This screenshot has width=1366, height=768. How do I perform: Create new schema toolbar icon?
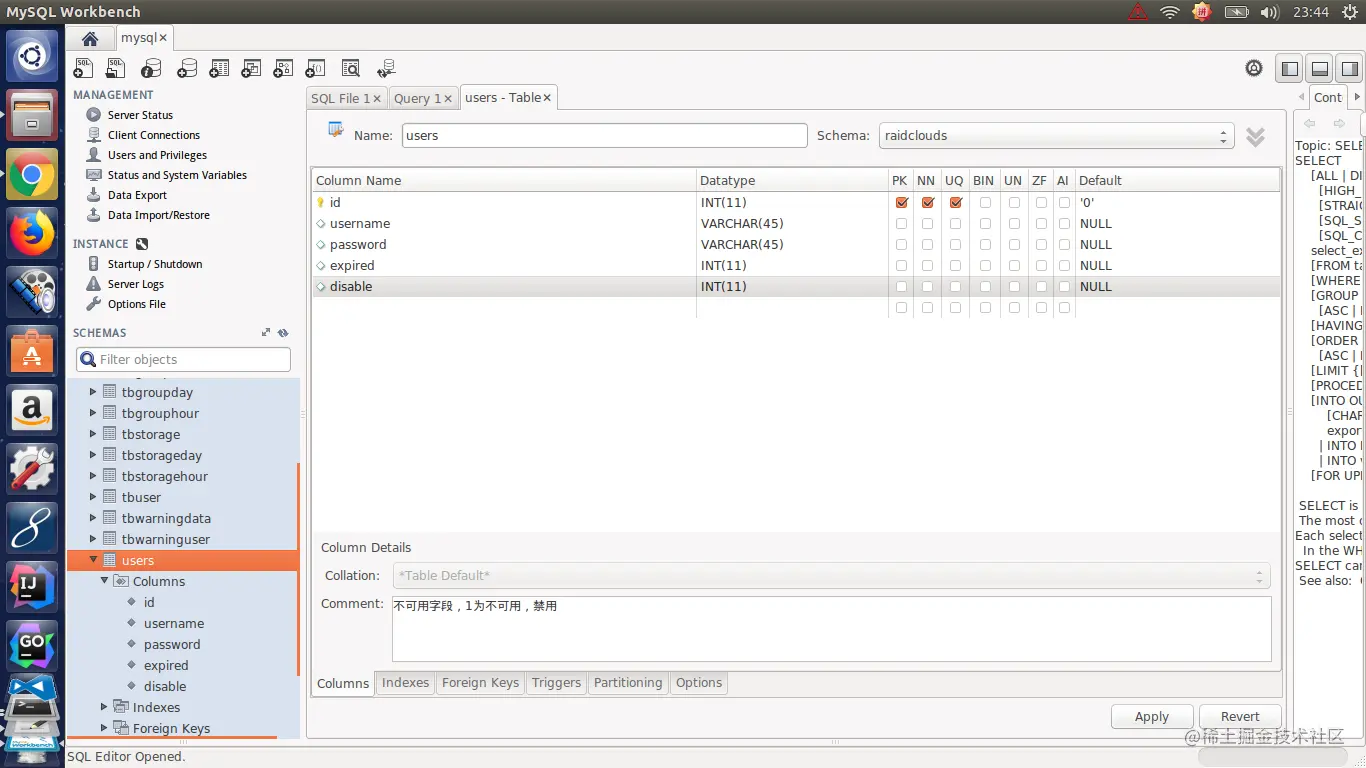click(x=186, y=68)
